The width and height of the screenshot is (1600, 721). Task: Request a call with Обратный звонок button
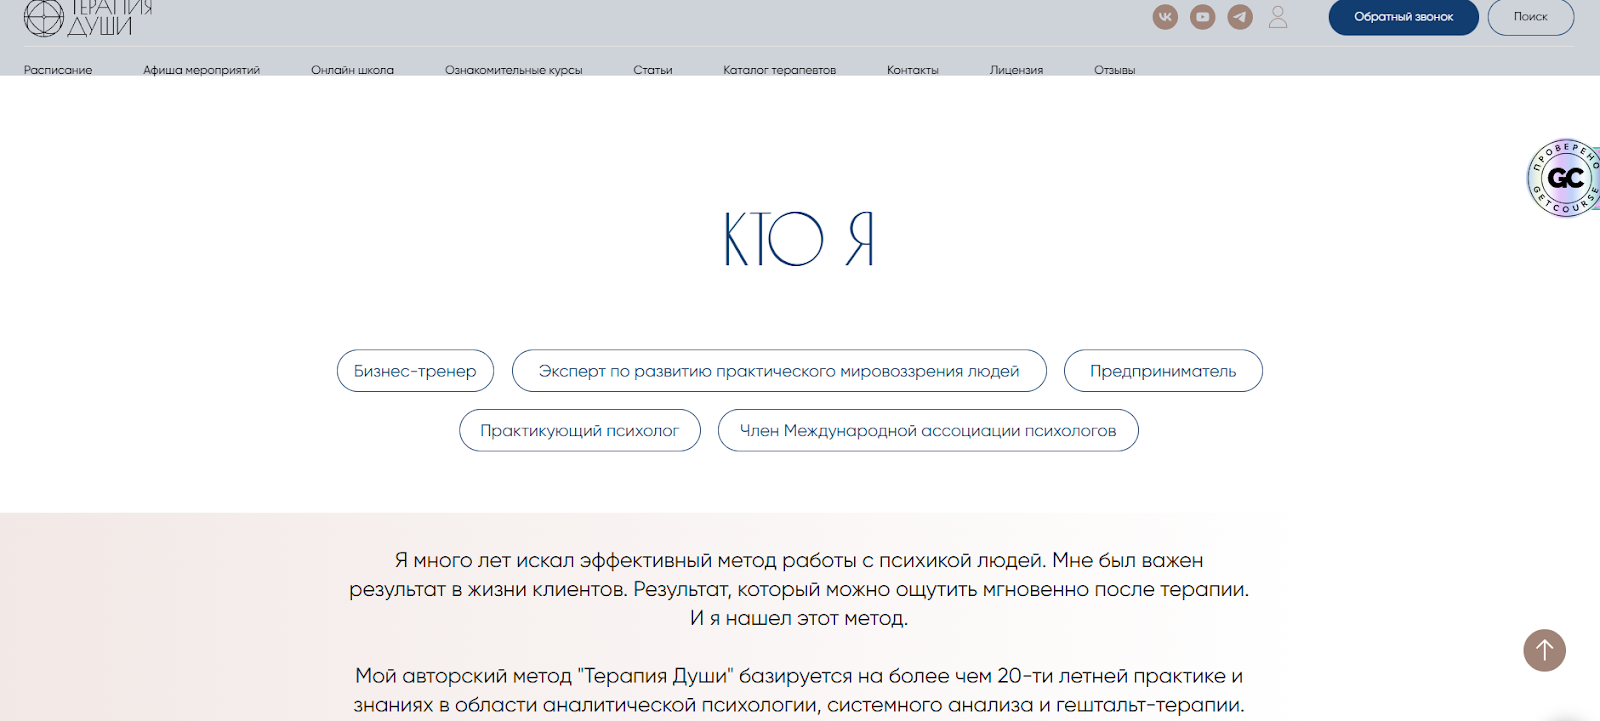click(1403, 17)
